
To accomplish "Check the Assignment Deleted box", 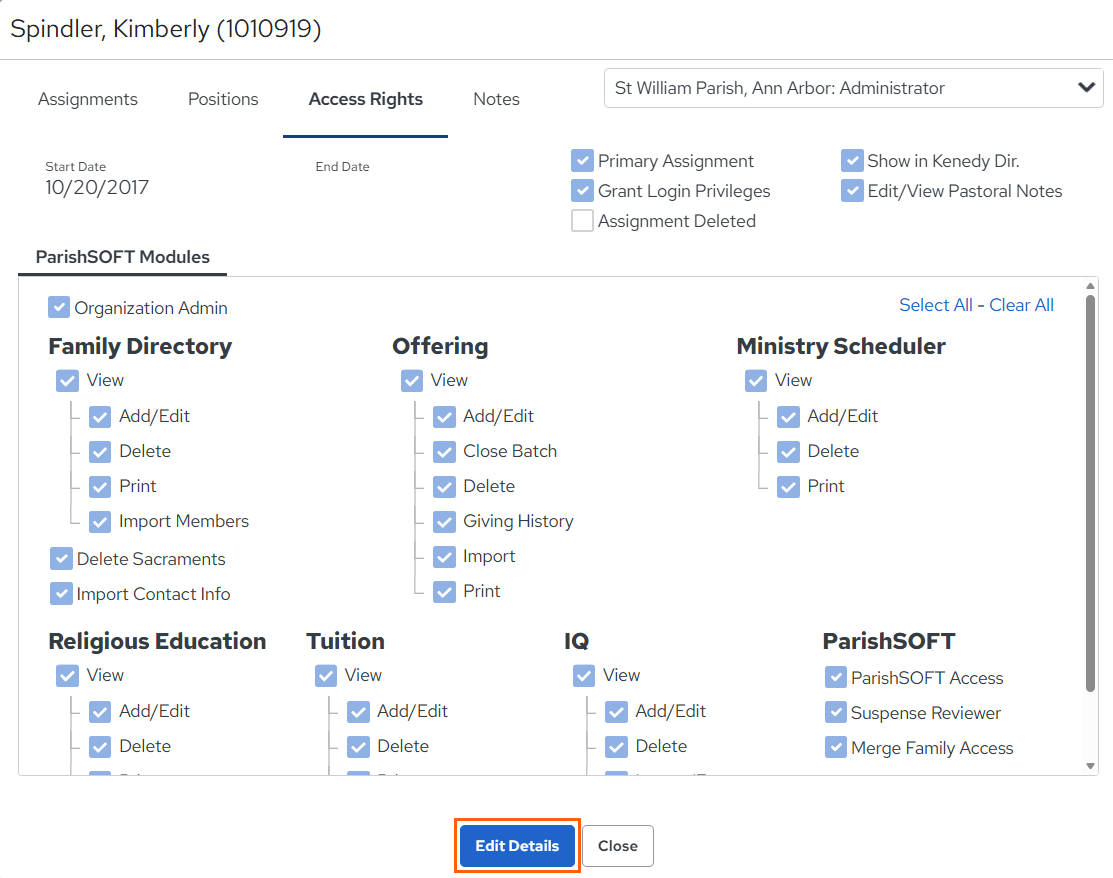I will 582,220.
